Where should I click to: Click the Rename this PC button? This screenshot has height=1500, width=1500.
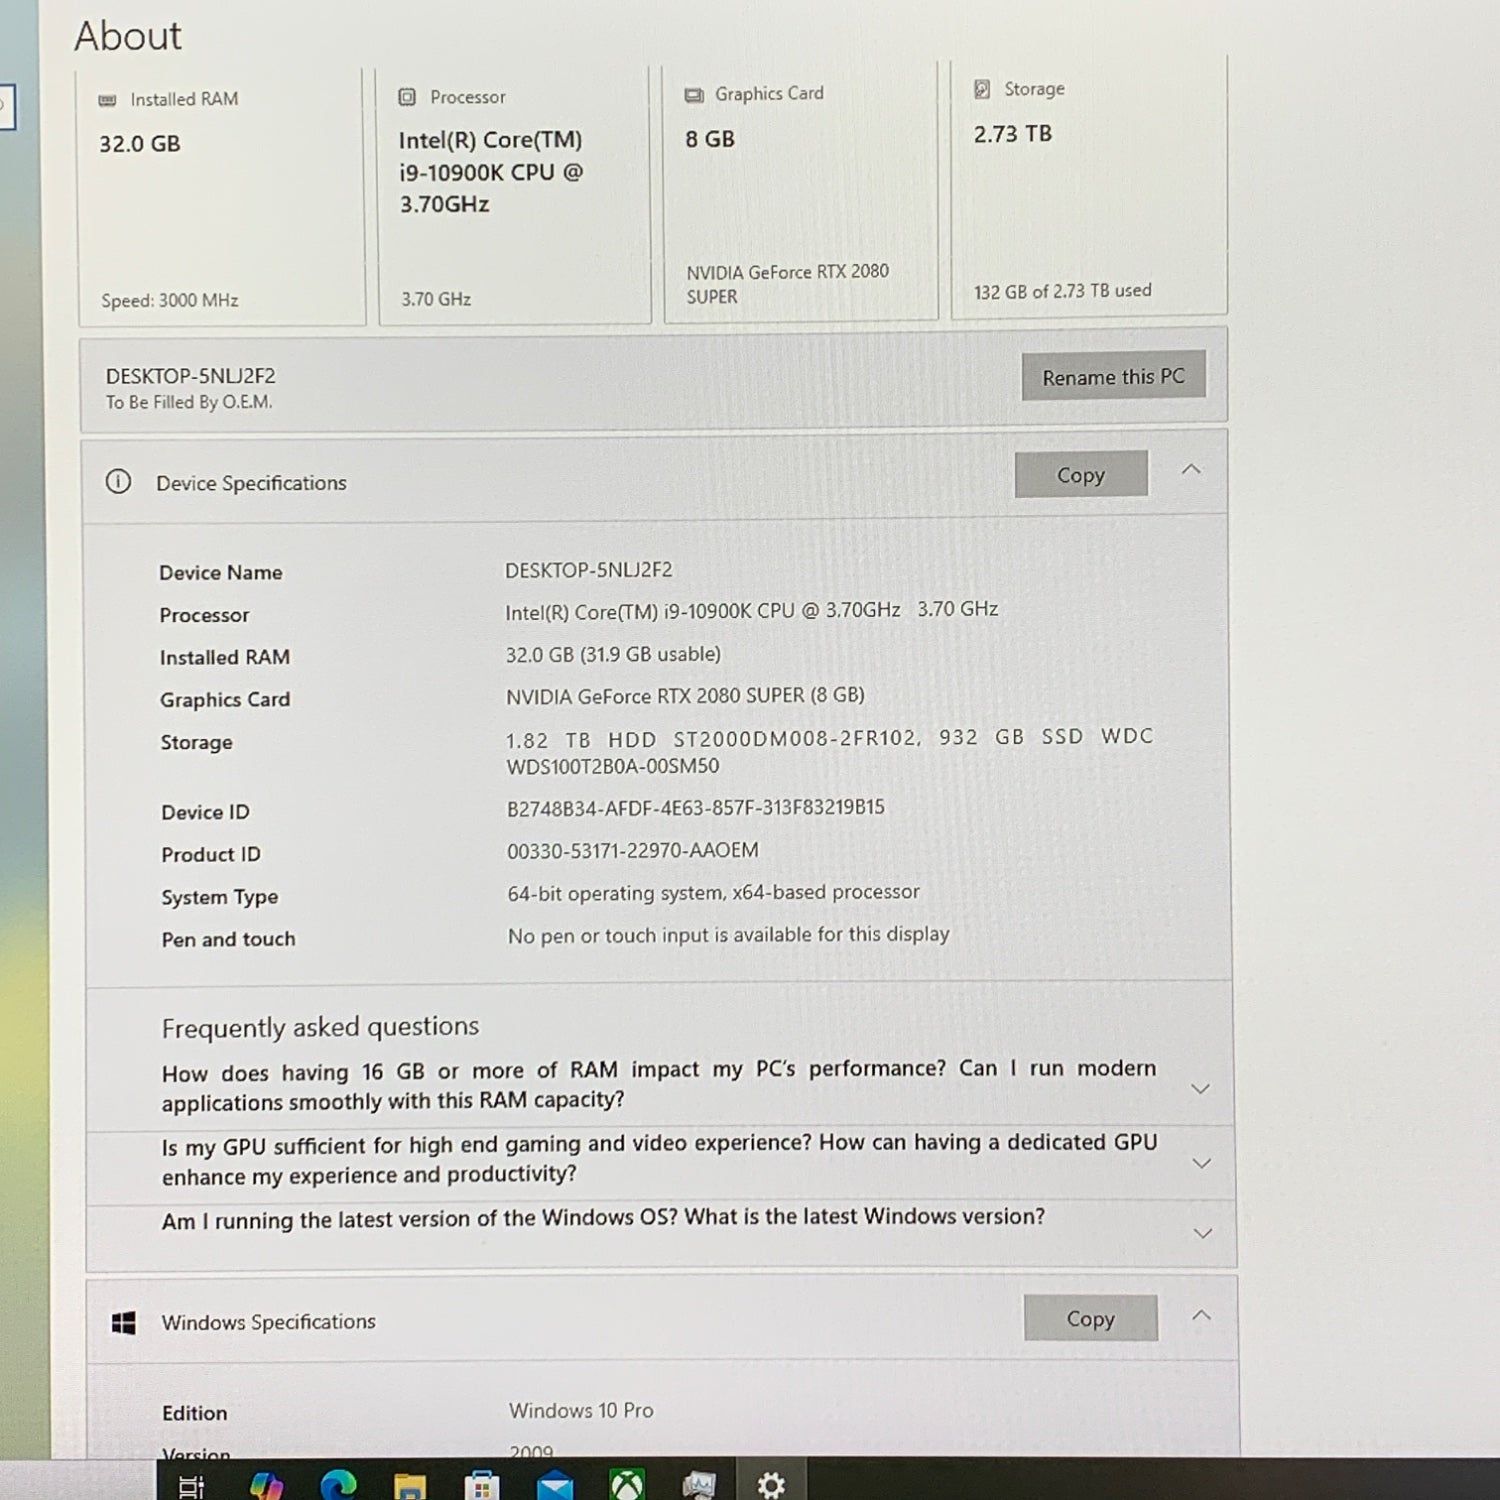click(x=1113, y=376)
